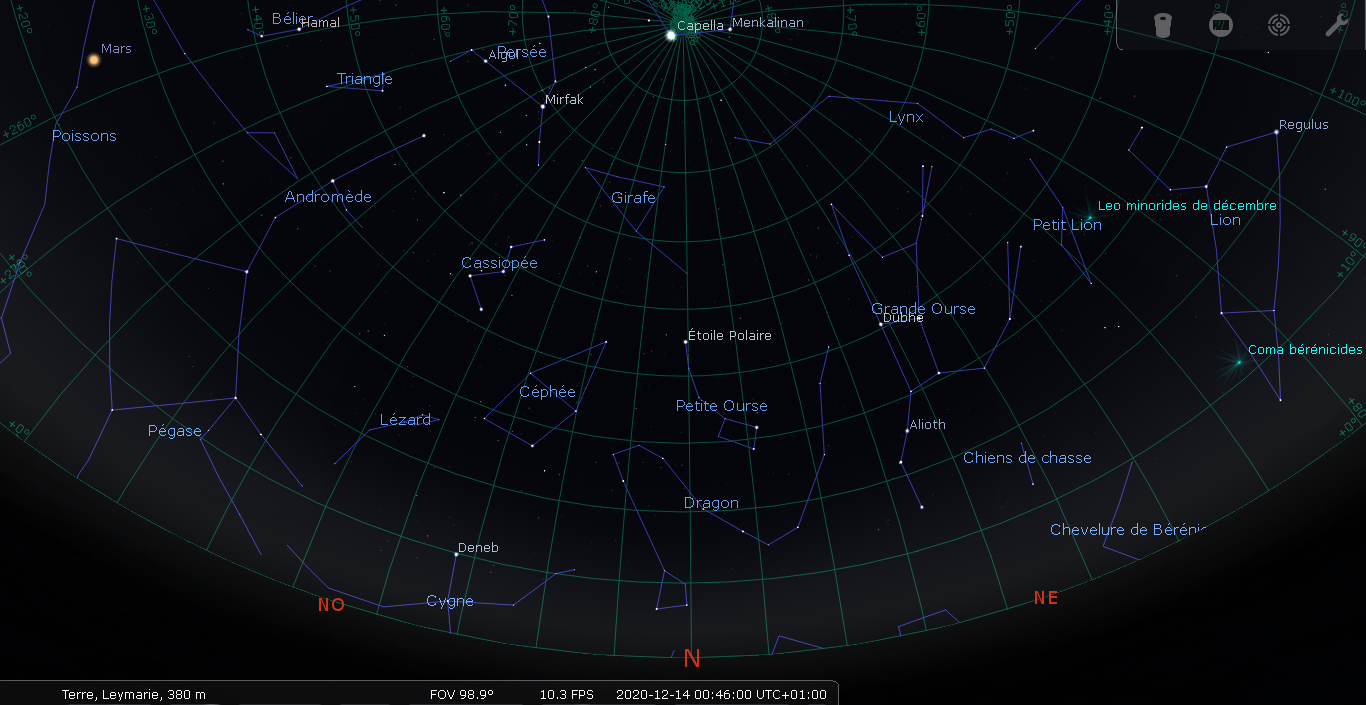Screen dimensions: 1366x705
Task: Select the Petite Ourse constellation label
Action: 722,406
